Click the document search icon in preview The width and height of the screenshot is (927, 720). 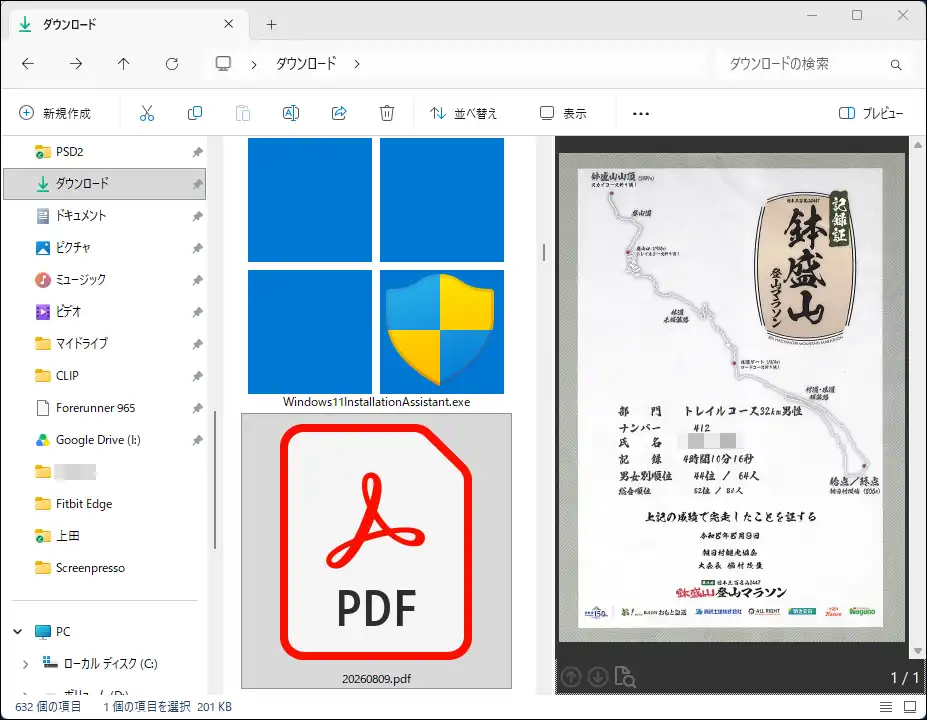pyautogui.click(x=625, y=676)
